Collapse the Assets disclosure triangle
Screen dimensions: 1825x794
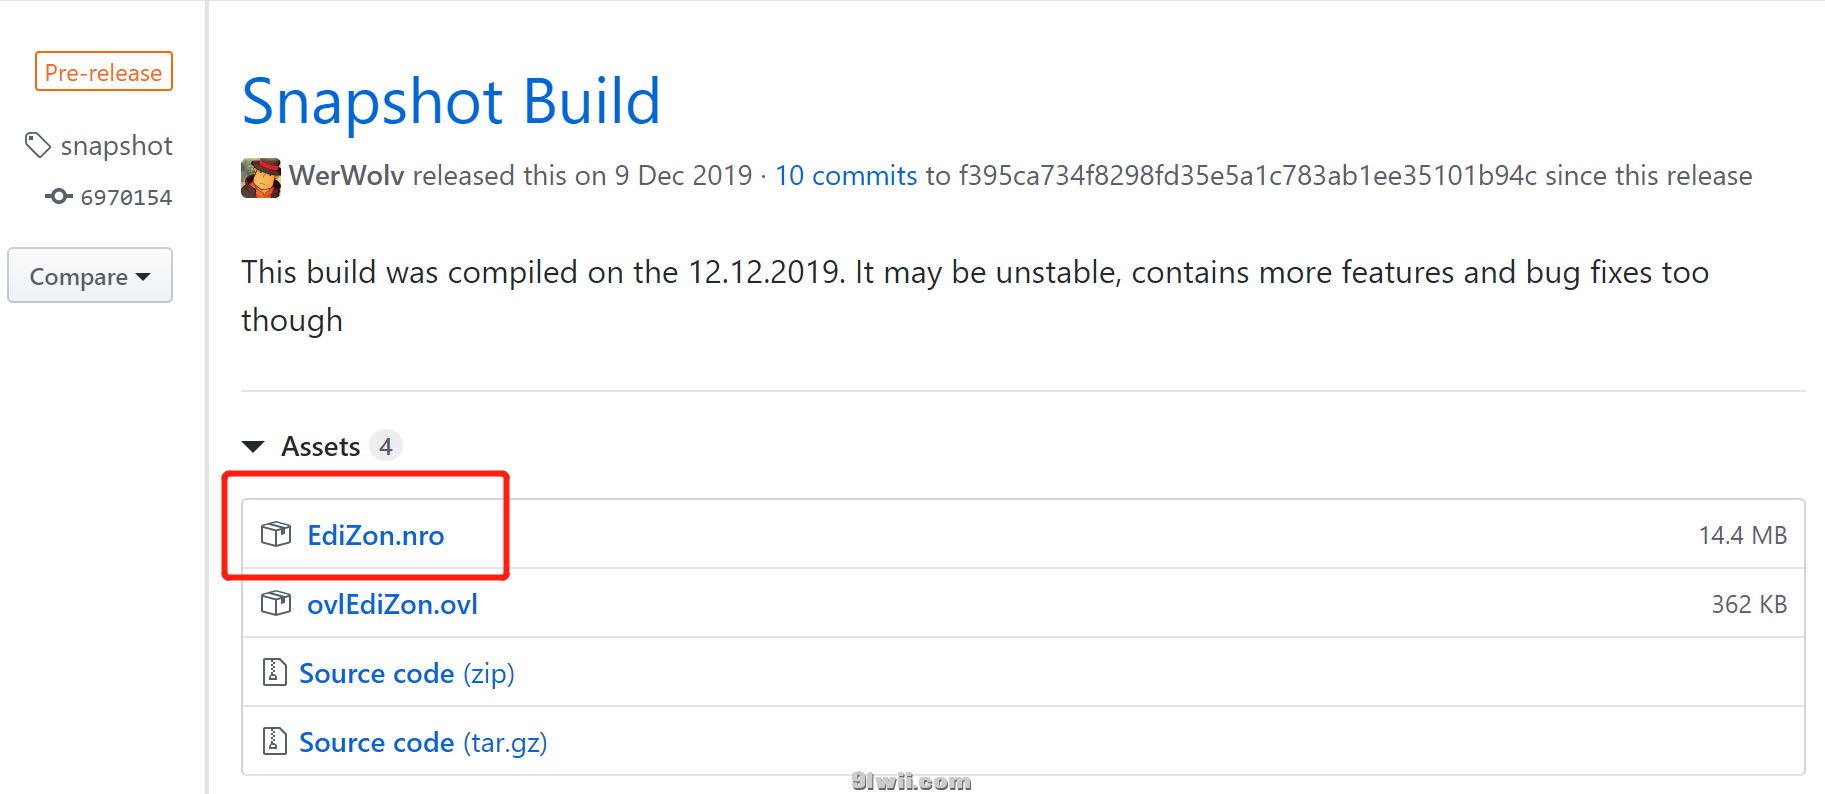(253, 446)
